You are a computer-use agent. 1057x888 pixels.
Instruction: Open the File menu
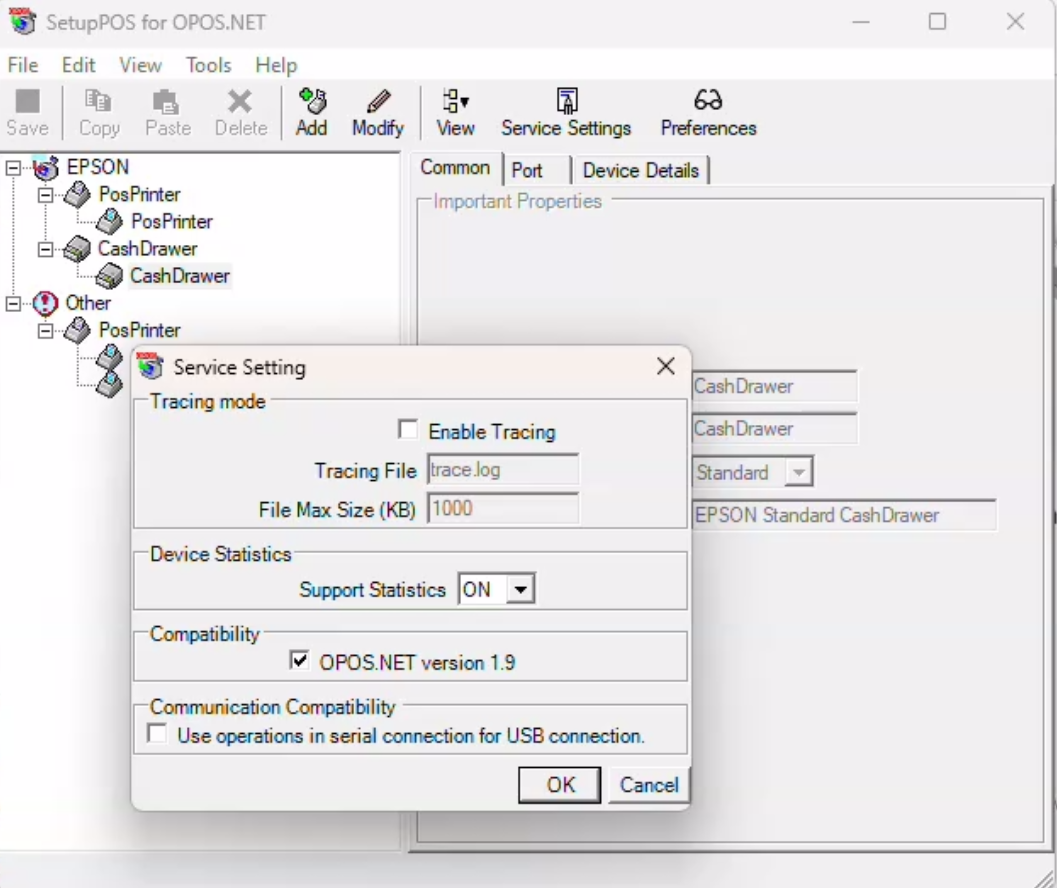(x=23, y=65)
